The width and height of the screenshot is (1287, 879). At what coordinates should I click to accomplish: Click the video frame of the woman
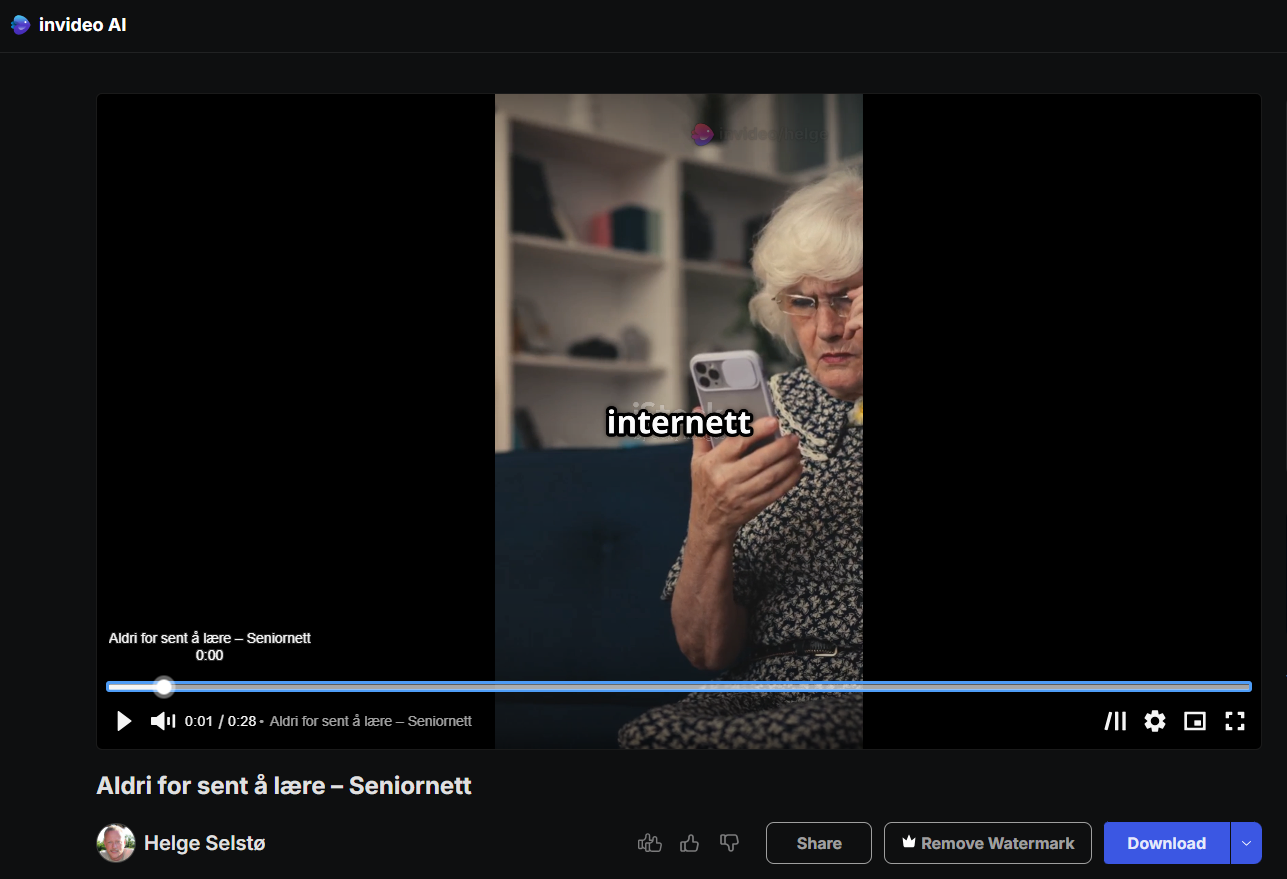678,300
